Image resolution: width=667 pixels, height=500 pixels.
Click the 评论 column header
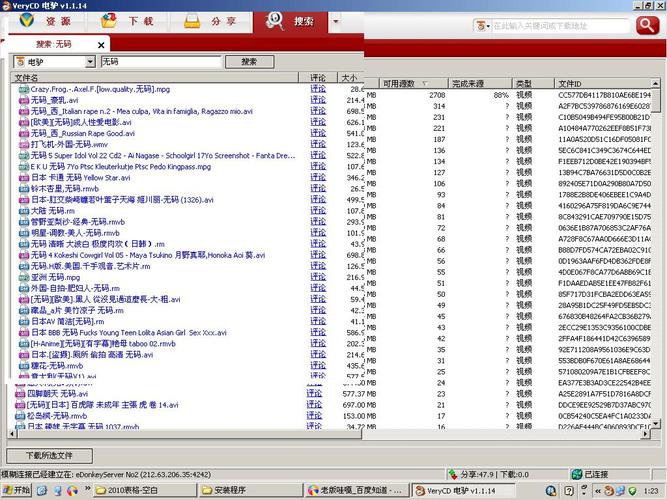[318, 77]
